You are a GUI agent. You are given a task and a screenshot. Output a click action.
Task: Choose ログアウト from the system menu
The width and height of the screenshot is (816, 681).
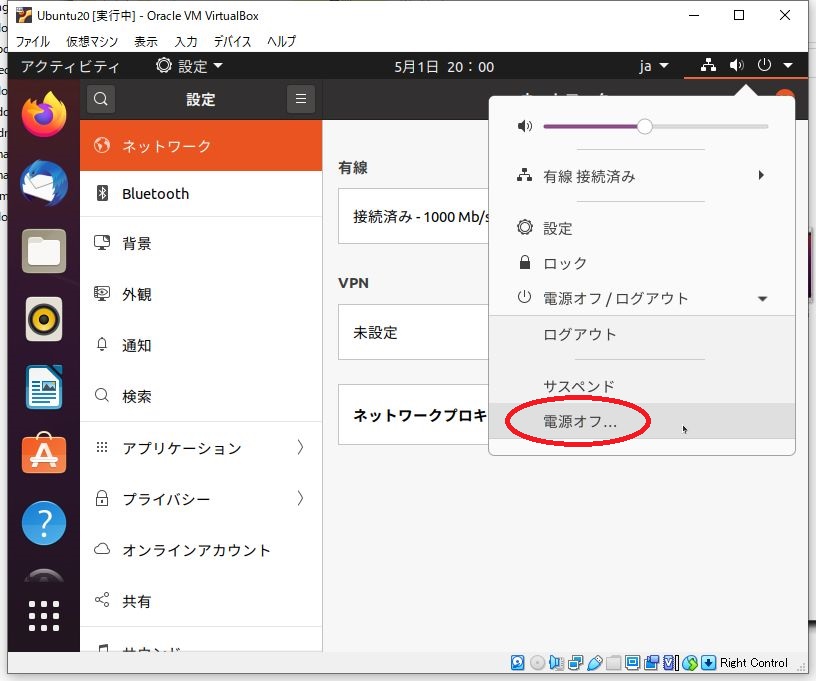pyautogui.click(x=642, y=334)
